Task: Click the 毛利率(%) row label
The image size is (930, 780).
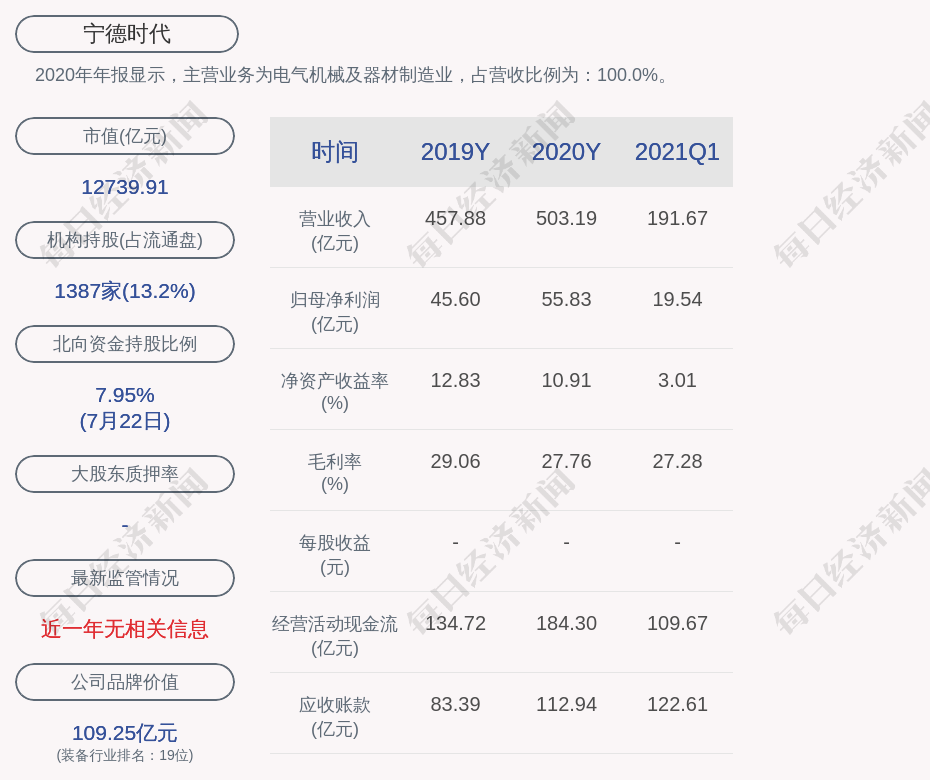Action: (x=335, y=473)
